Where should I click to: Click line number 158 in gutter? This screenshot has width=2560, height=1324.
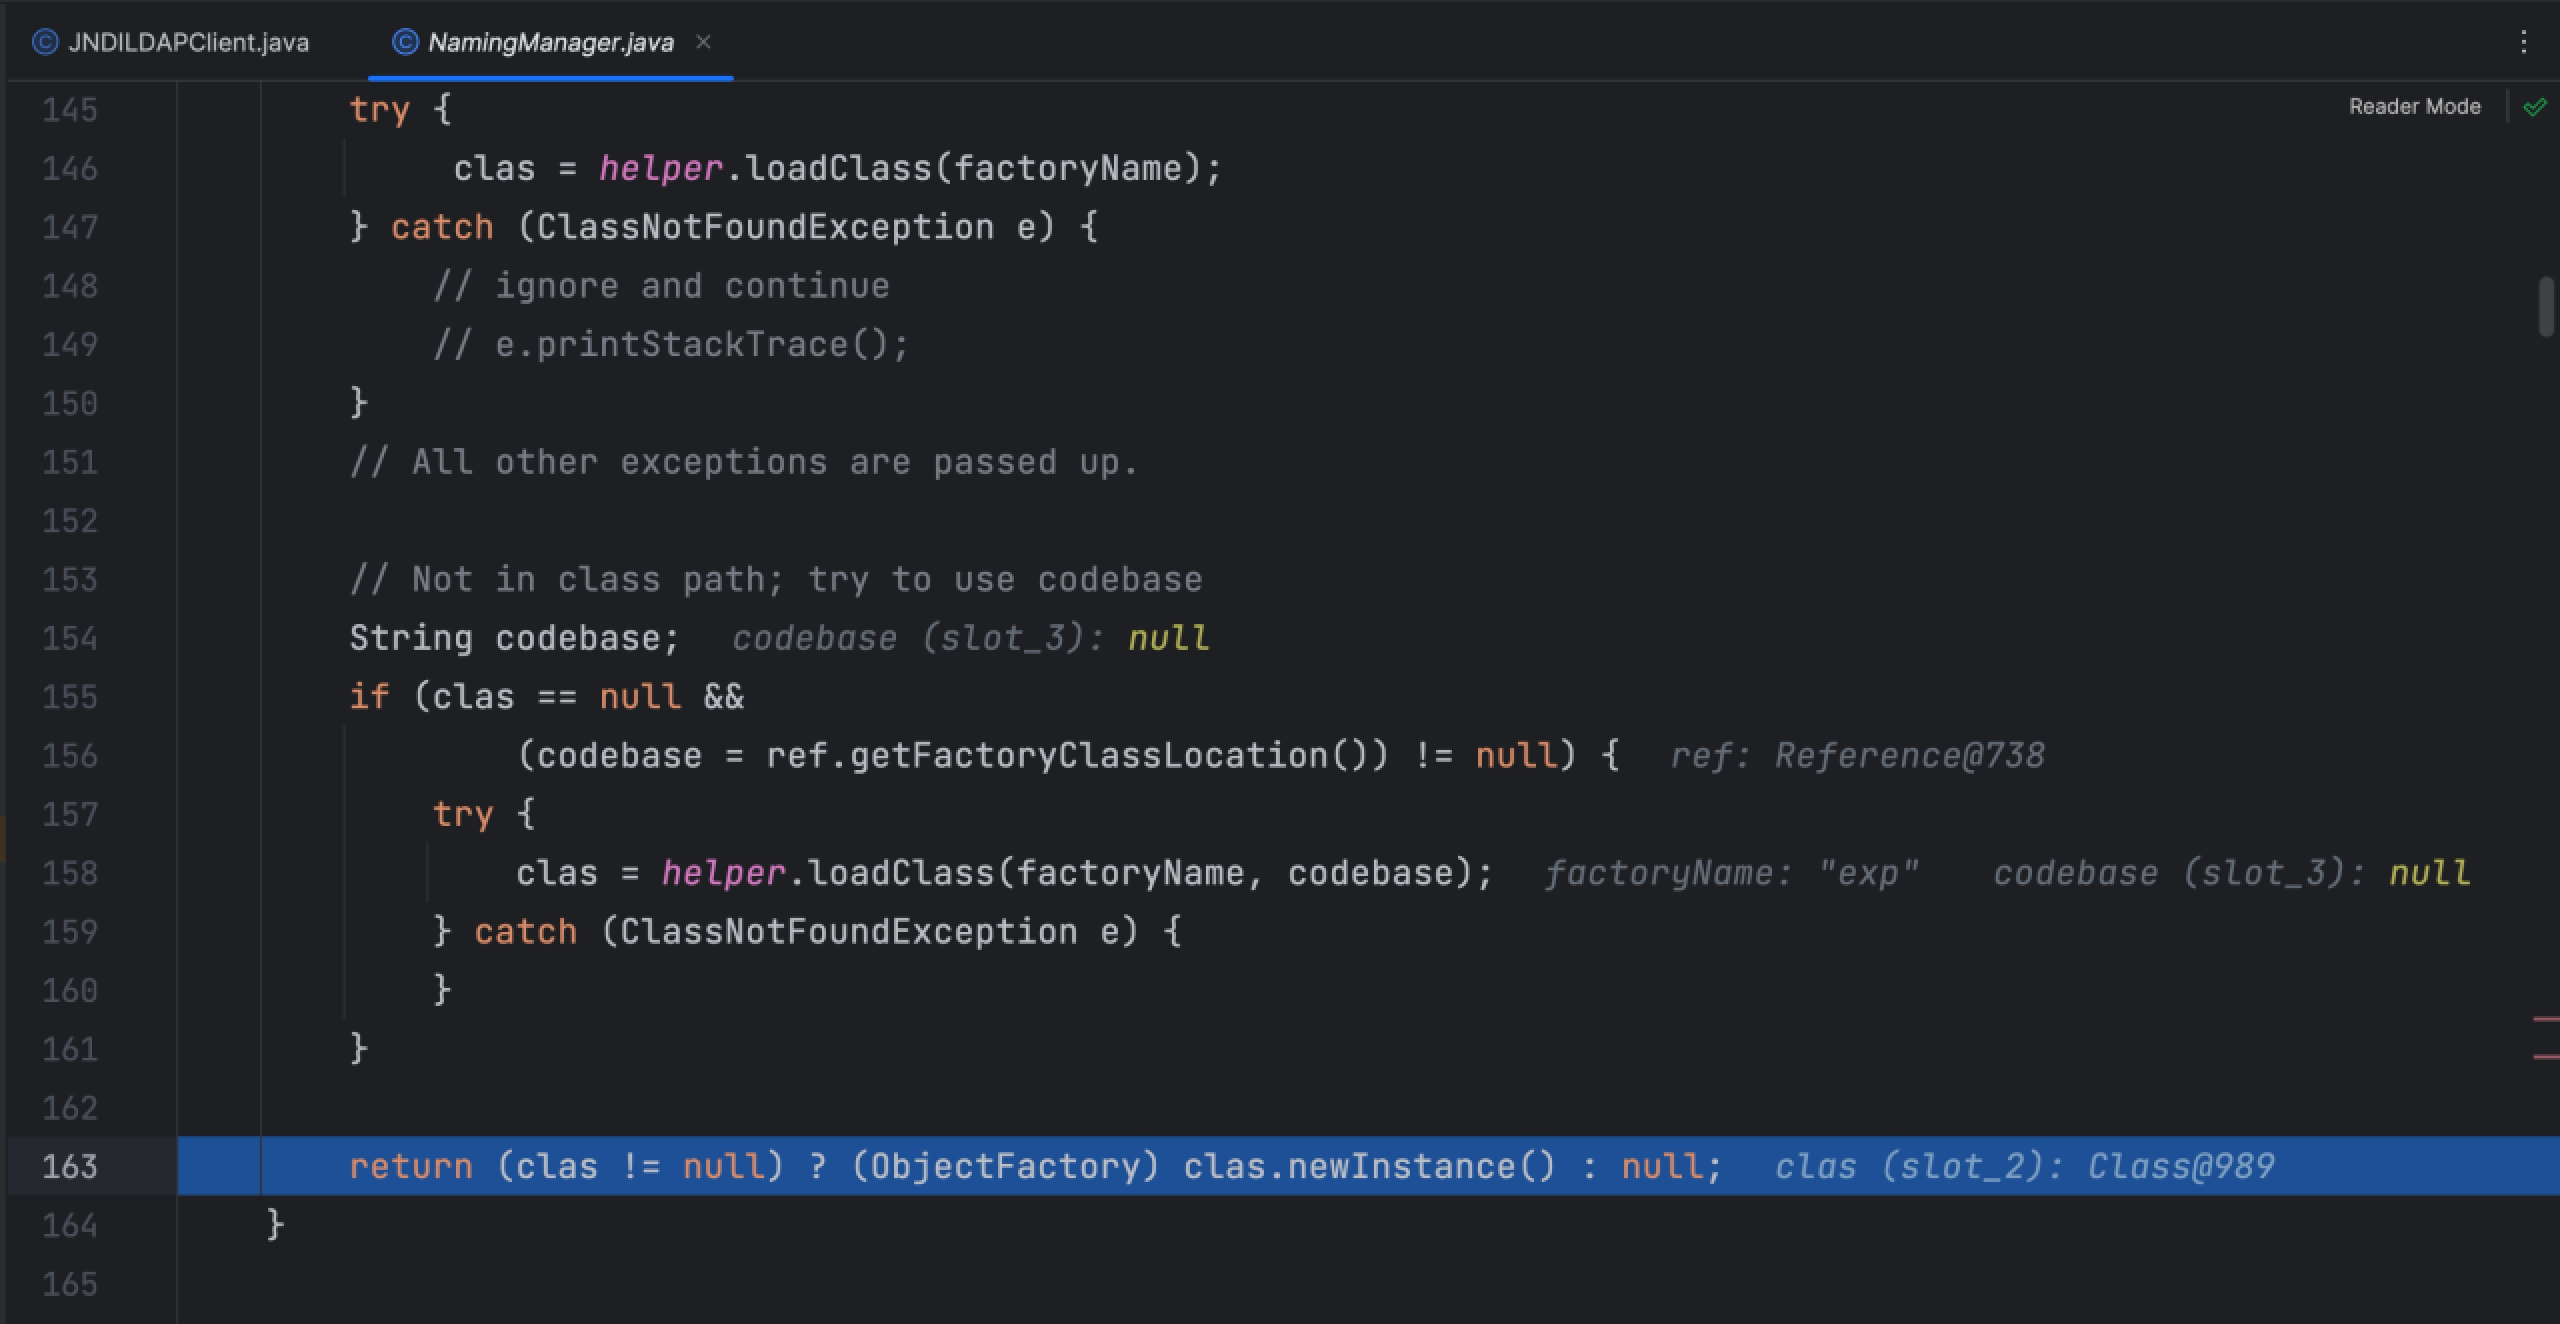tap(70, 873)
